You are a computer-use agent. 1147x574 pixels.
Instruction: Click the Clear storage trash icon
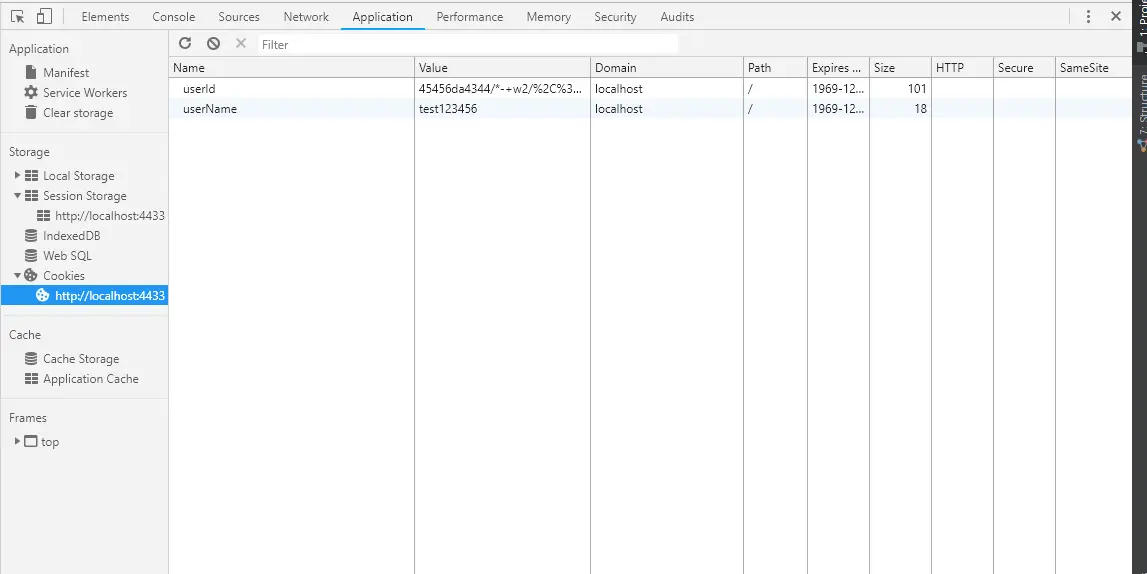(31, 113)
